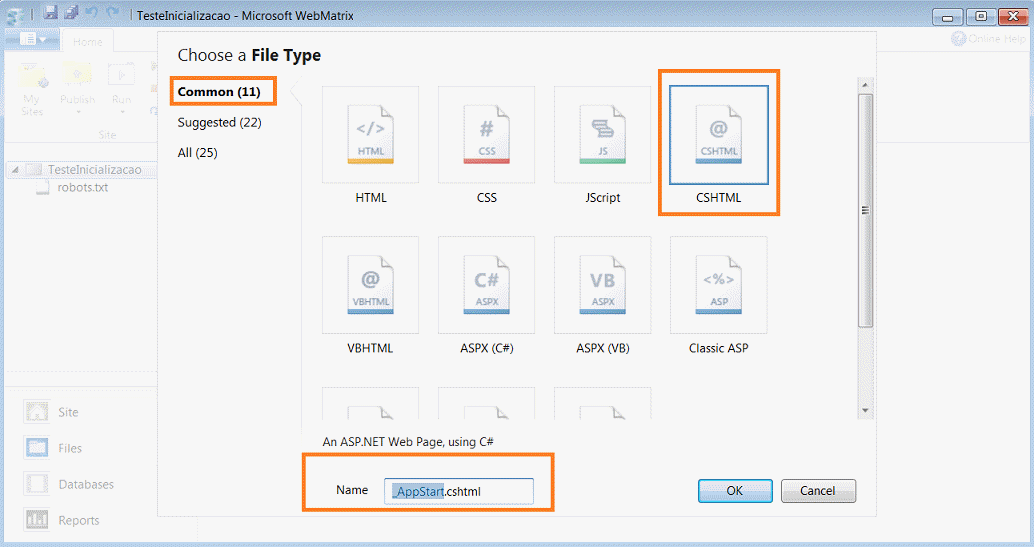Dismiss dialog with Cancel button
1034x547 pixels.
tap(818, 491)
